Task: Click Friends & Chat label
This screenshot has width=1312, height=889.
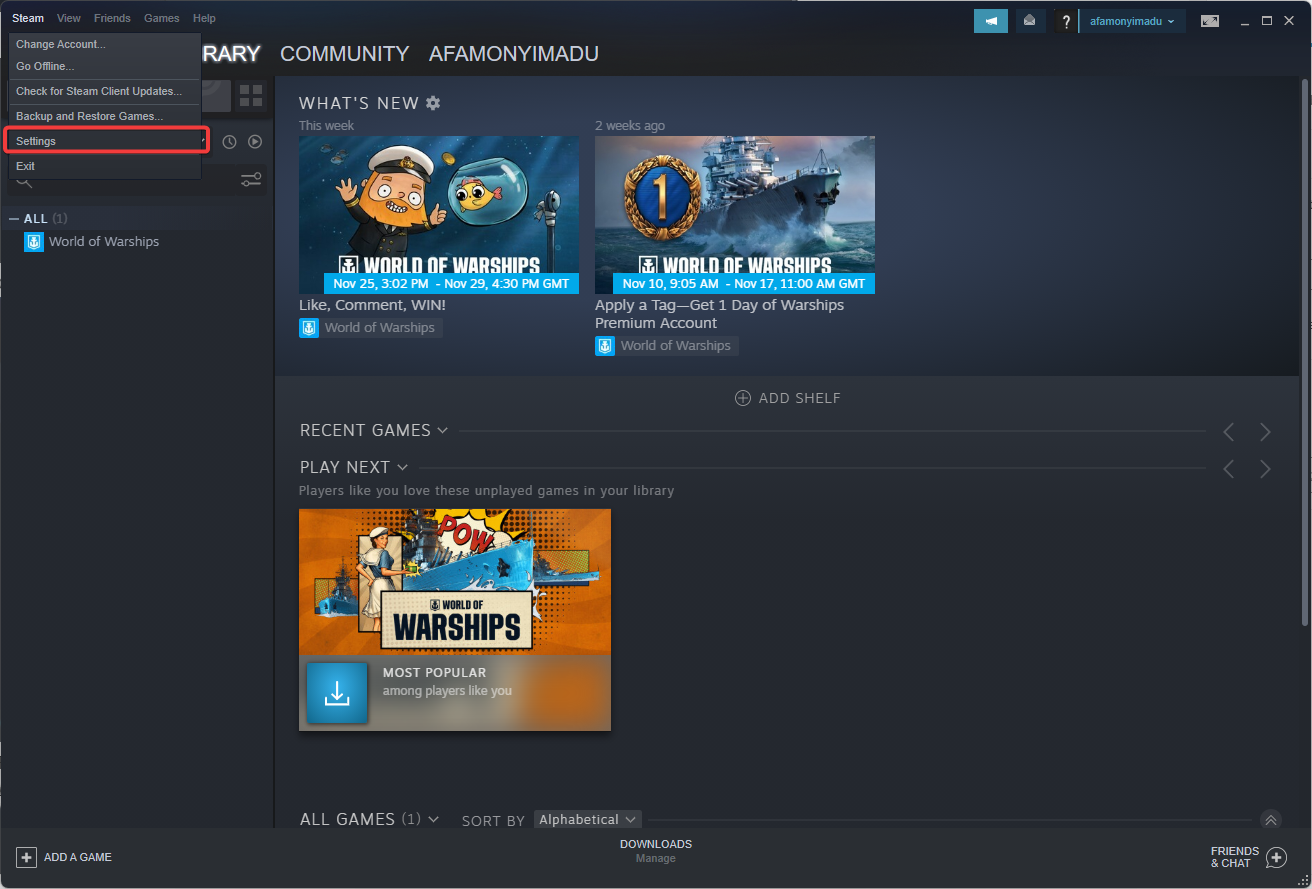Action: [1235, 857]
